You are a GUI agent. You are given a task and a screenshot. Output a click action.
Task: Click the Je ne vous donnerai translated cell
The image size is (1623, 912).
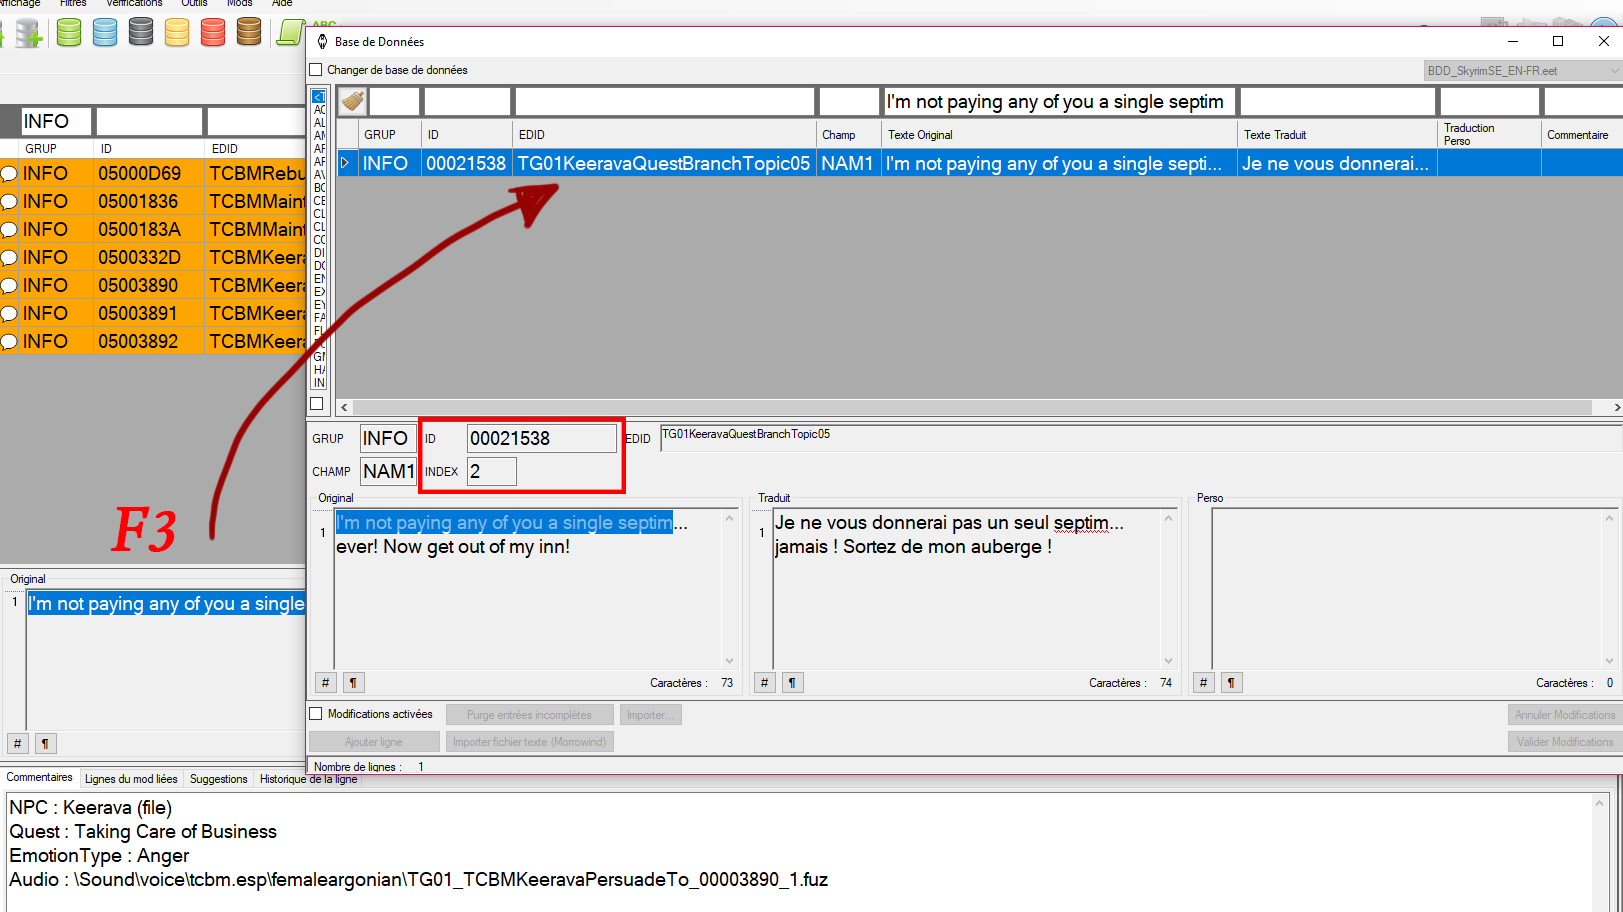click(x=1337, y=163)
